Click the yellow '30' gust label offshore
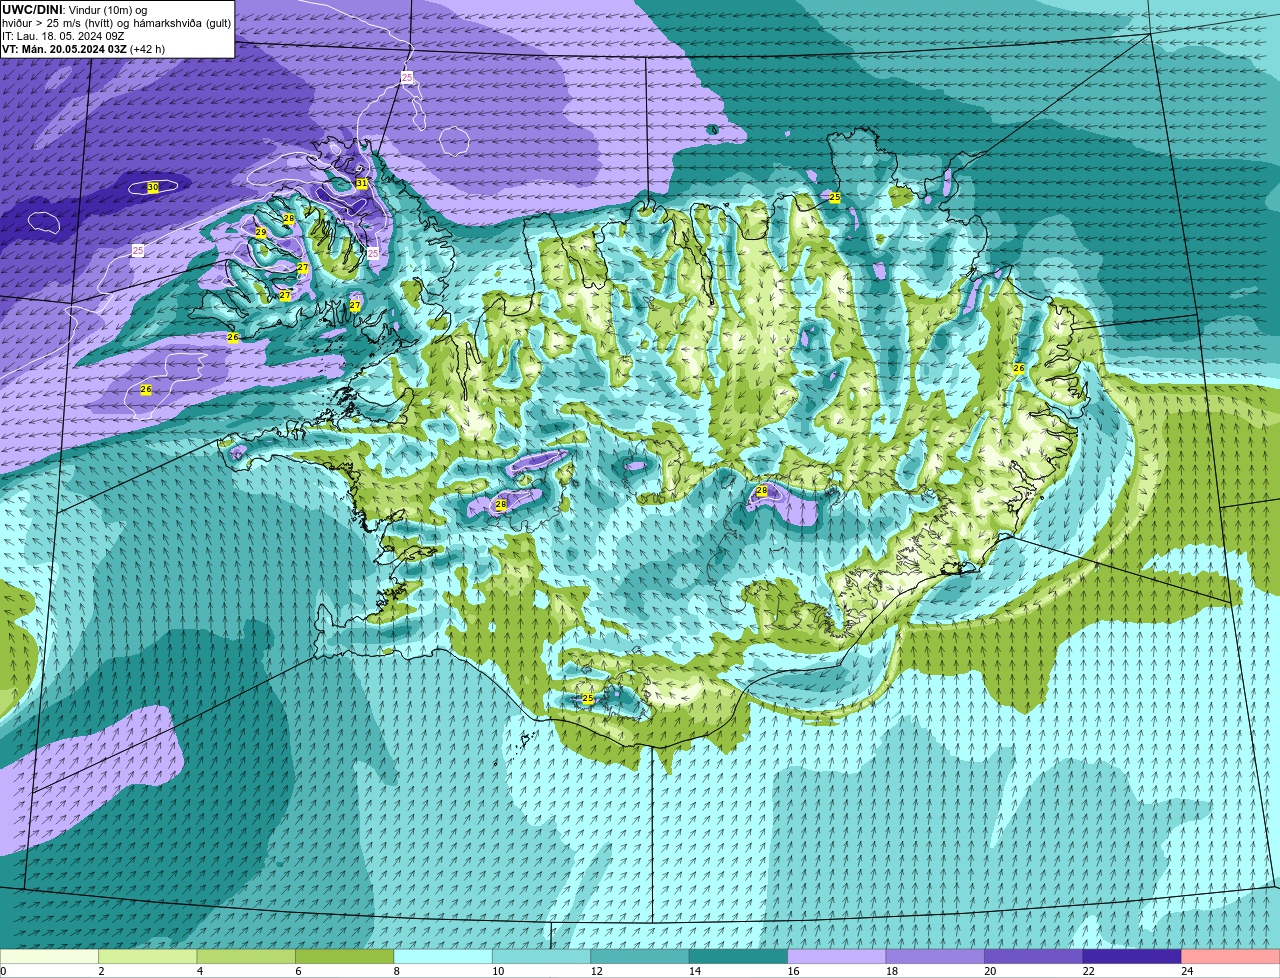Image resolution: width=1280 pixels, height=978 pixels. pos(153,187)
